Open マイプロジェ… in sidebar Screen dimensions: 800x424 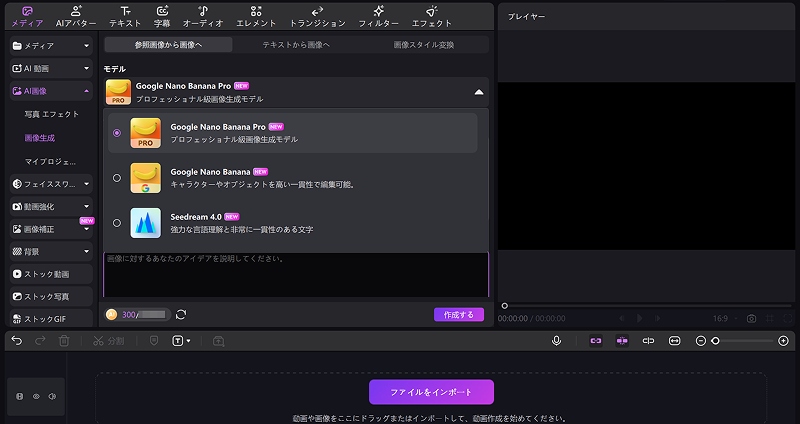[x=51, y=162]
